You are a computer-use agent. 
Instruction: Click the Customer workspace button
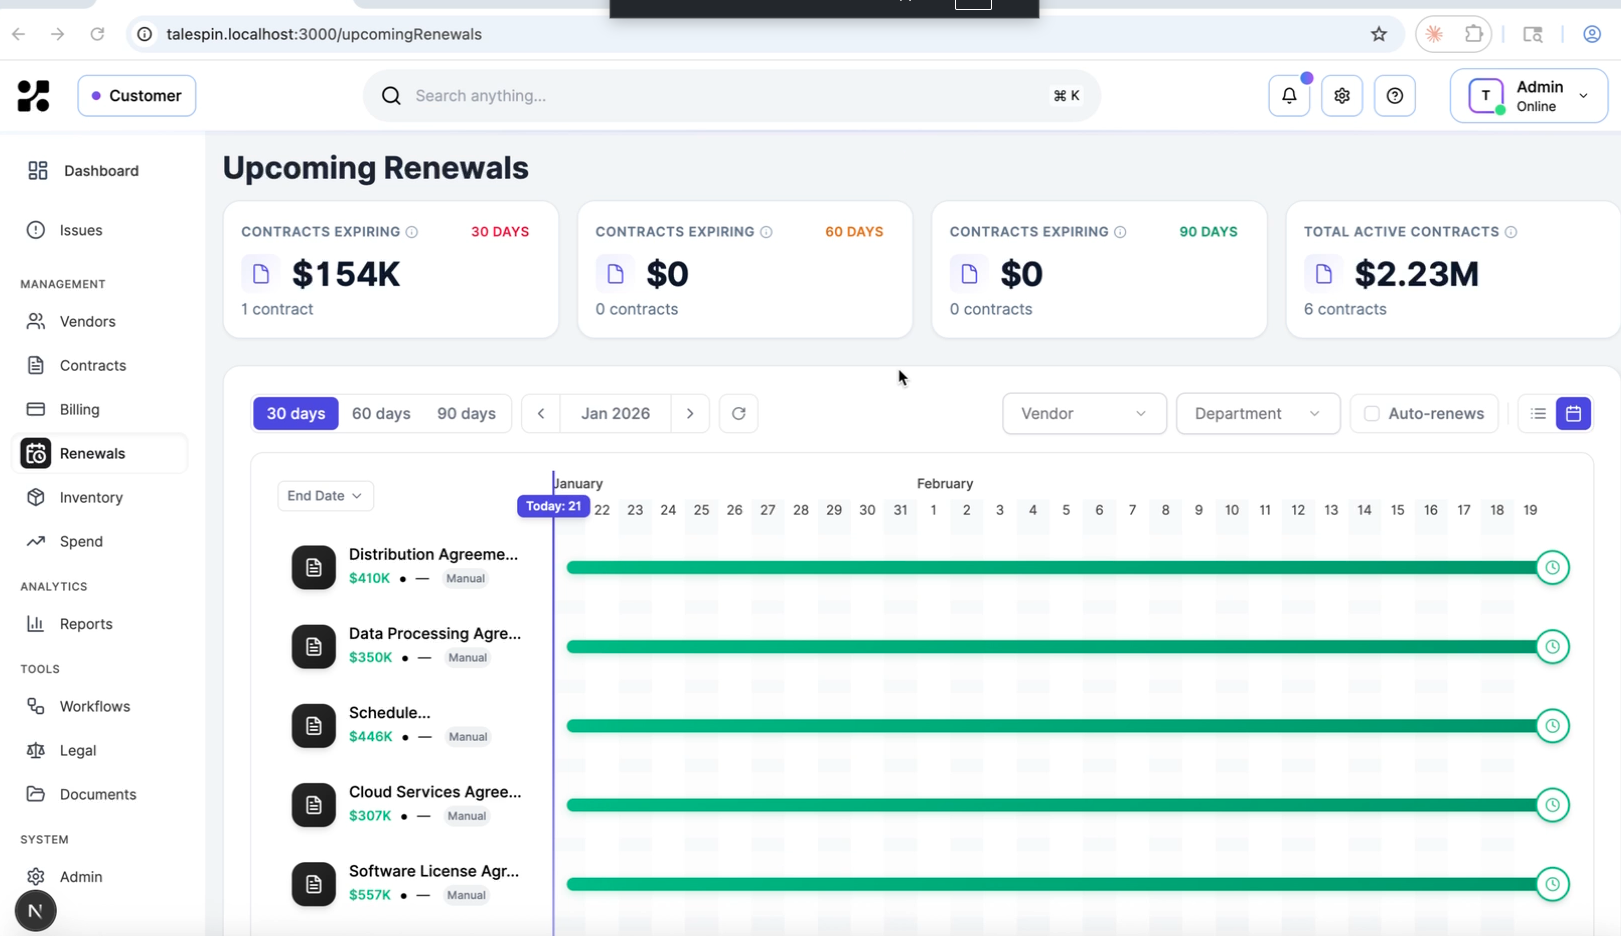point(136,95)
